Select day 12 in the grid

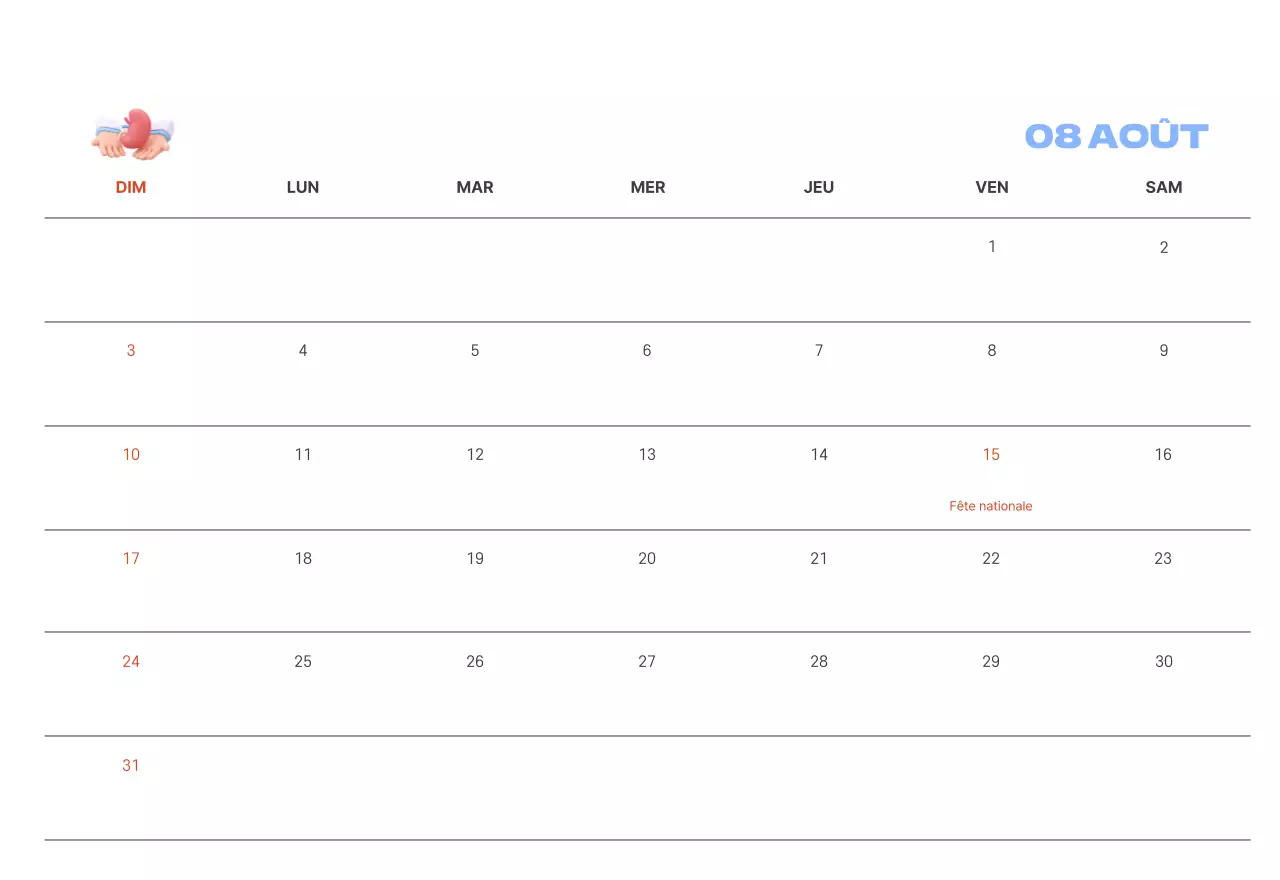(x=475, y=455)
